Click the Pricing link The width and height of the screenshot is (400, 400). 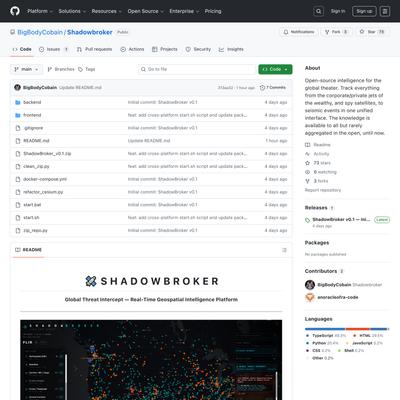(x=213, y=11)
